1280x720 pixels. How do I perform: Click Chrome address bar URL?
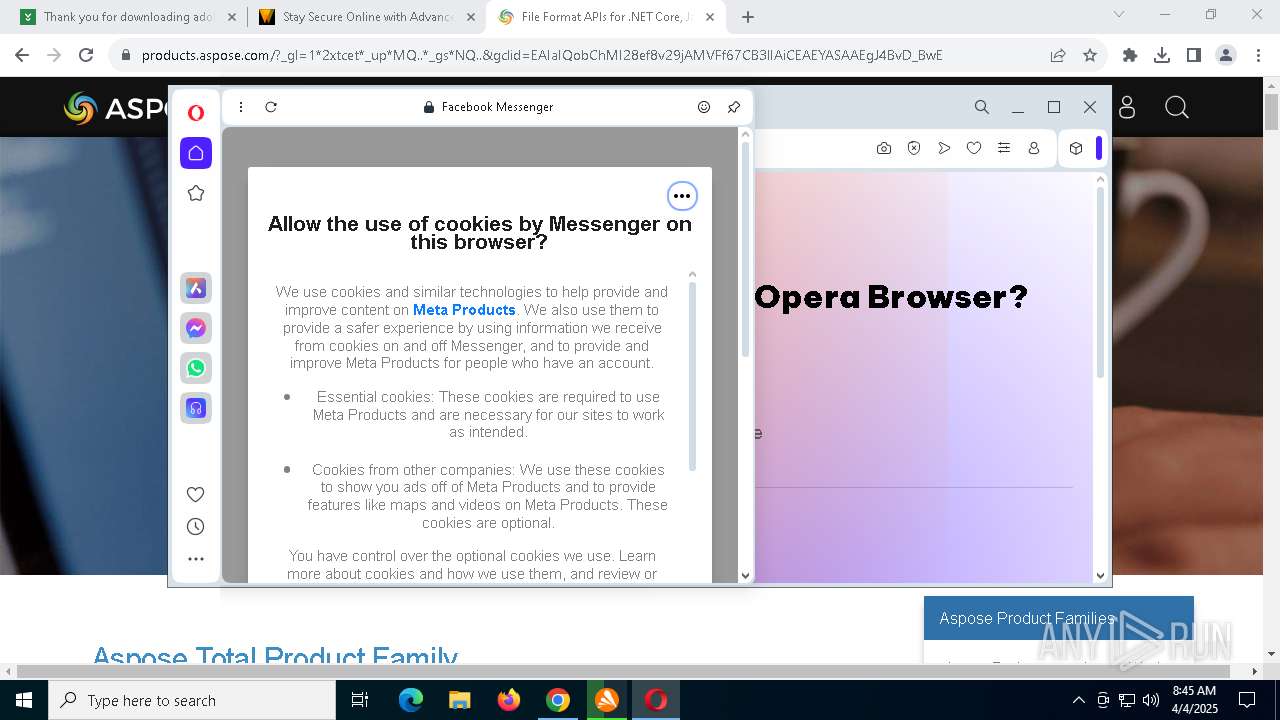(542, 55)
